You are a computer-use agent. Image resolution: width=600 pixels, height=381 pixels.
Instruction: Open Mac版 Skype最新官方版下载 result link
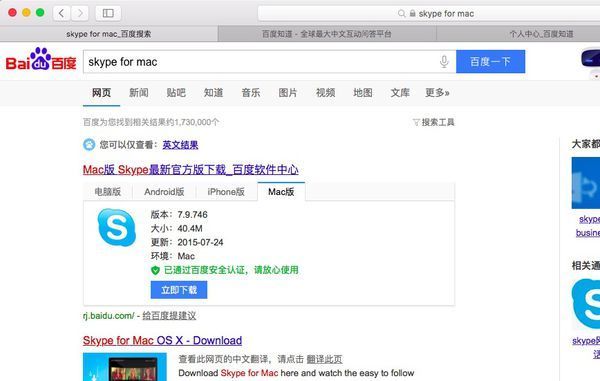191,169
